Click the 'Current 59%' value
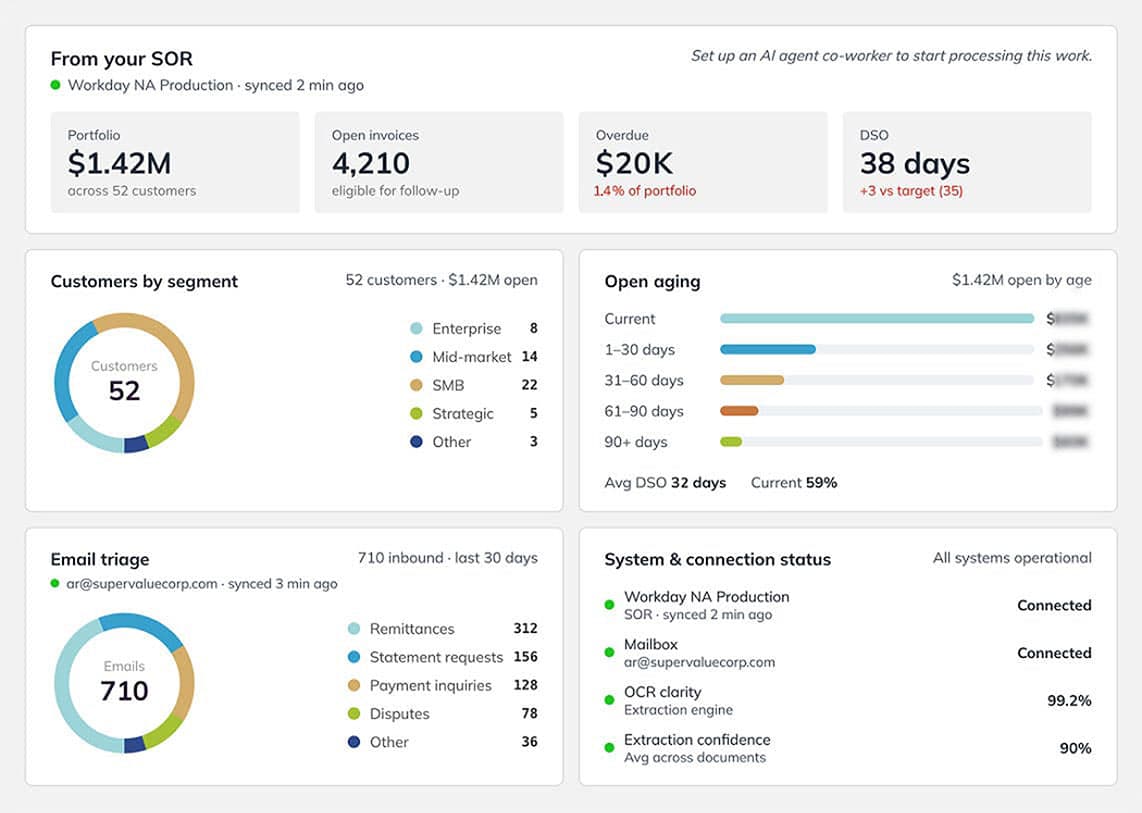This screenshot has width=1142, height=813. pyautogui.click(x=794, y=483)
